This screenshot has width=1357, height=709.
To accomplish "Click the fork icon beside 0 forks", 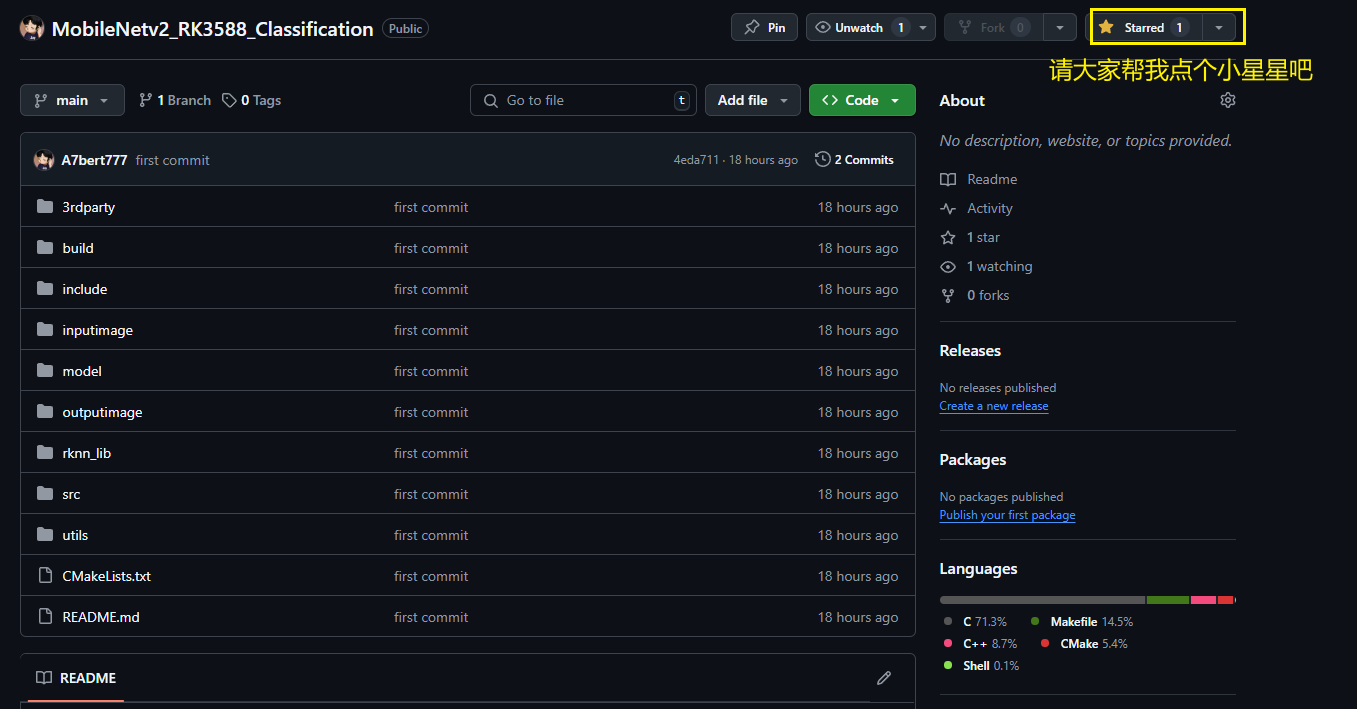I will pos(948,296).
